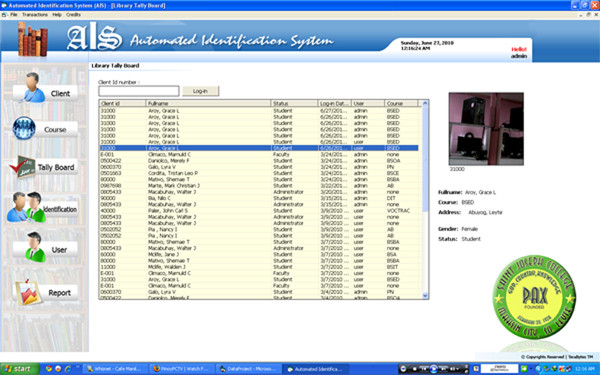The width and height of the screenshot is (600, 375).
Task: Sort by the Status column header
Action: coord(294,103)
